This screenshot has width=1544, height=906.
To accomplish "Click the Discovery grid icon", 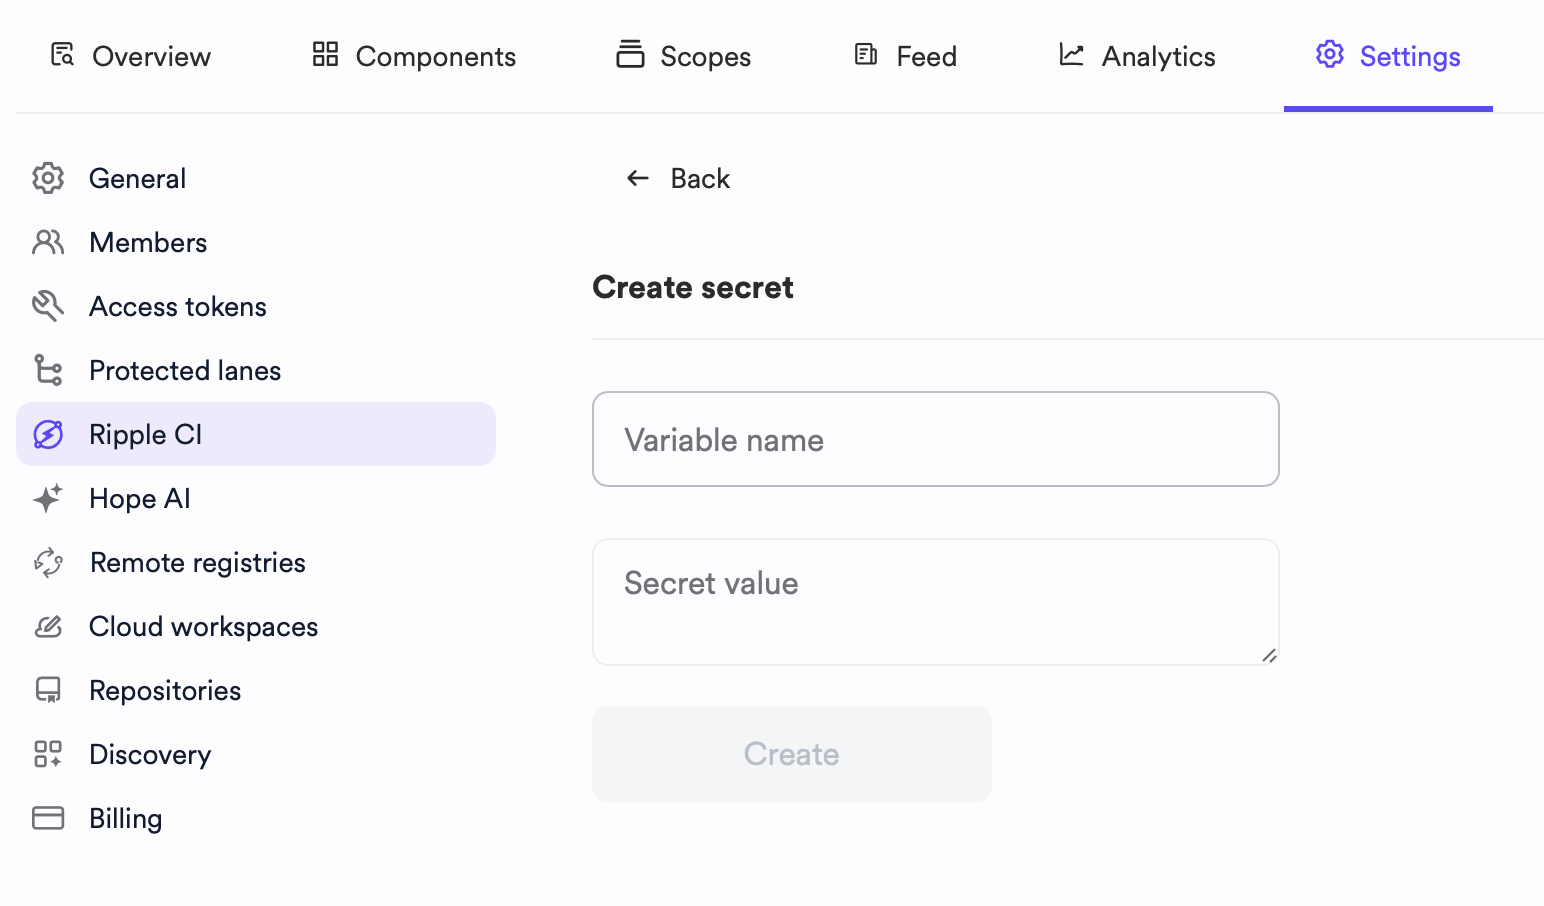I will point(48,754).
